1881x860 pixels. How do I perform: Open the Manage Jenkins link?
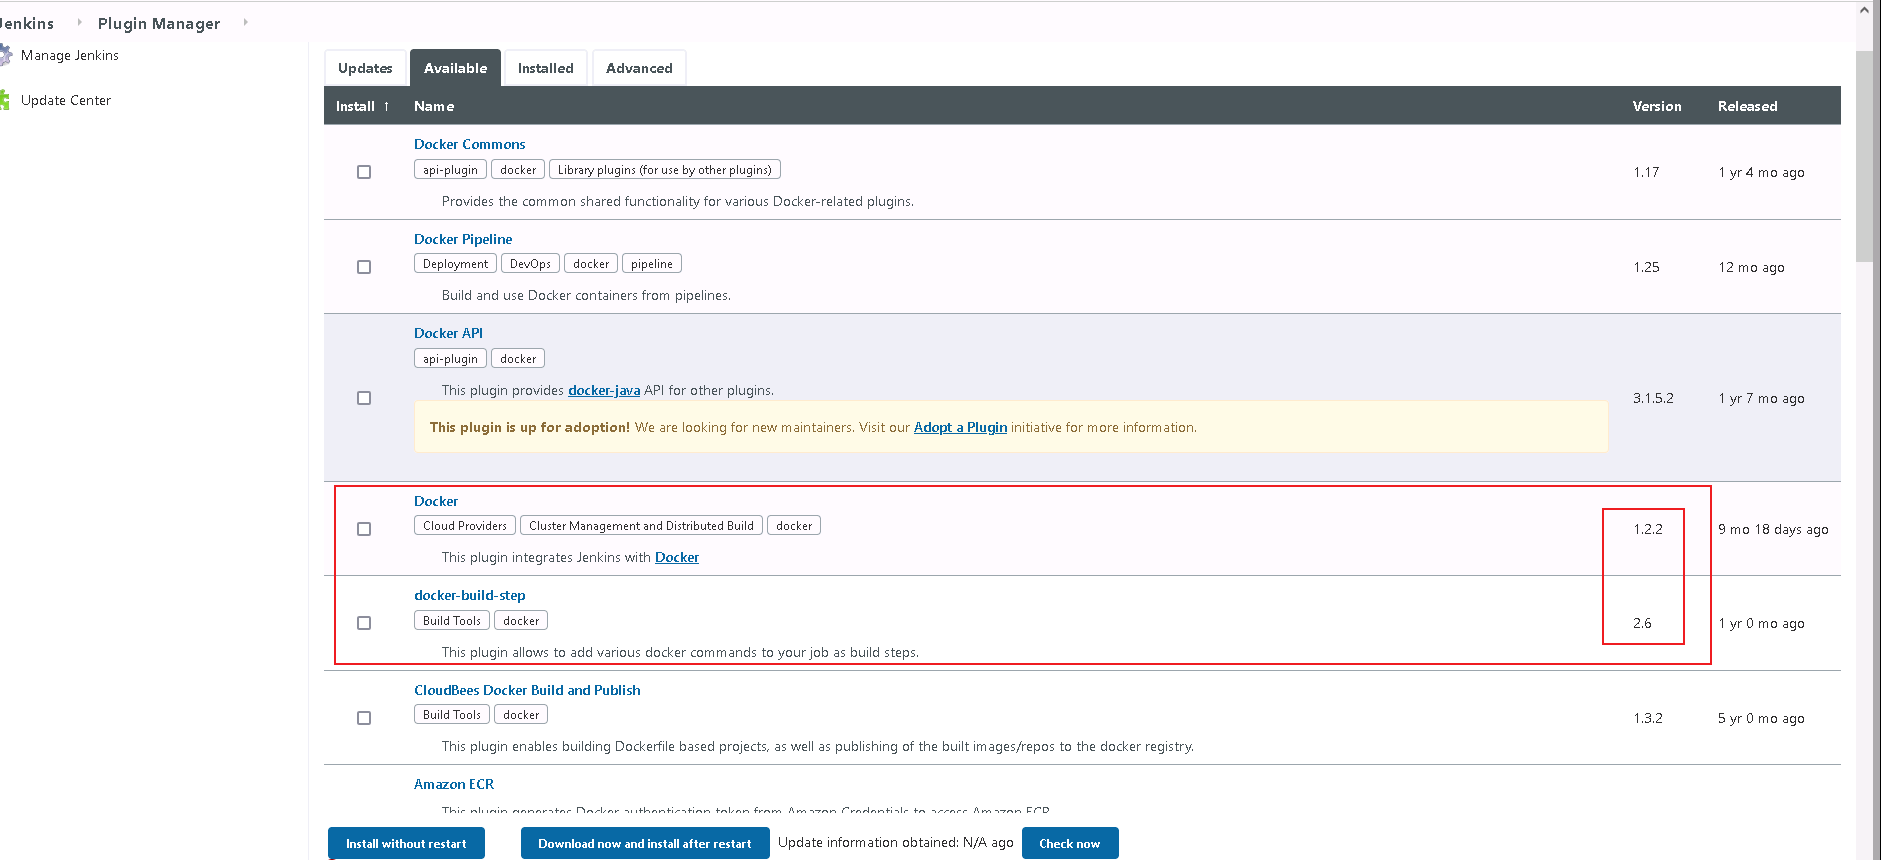point(70,55)
